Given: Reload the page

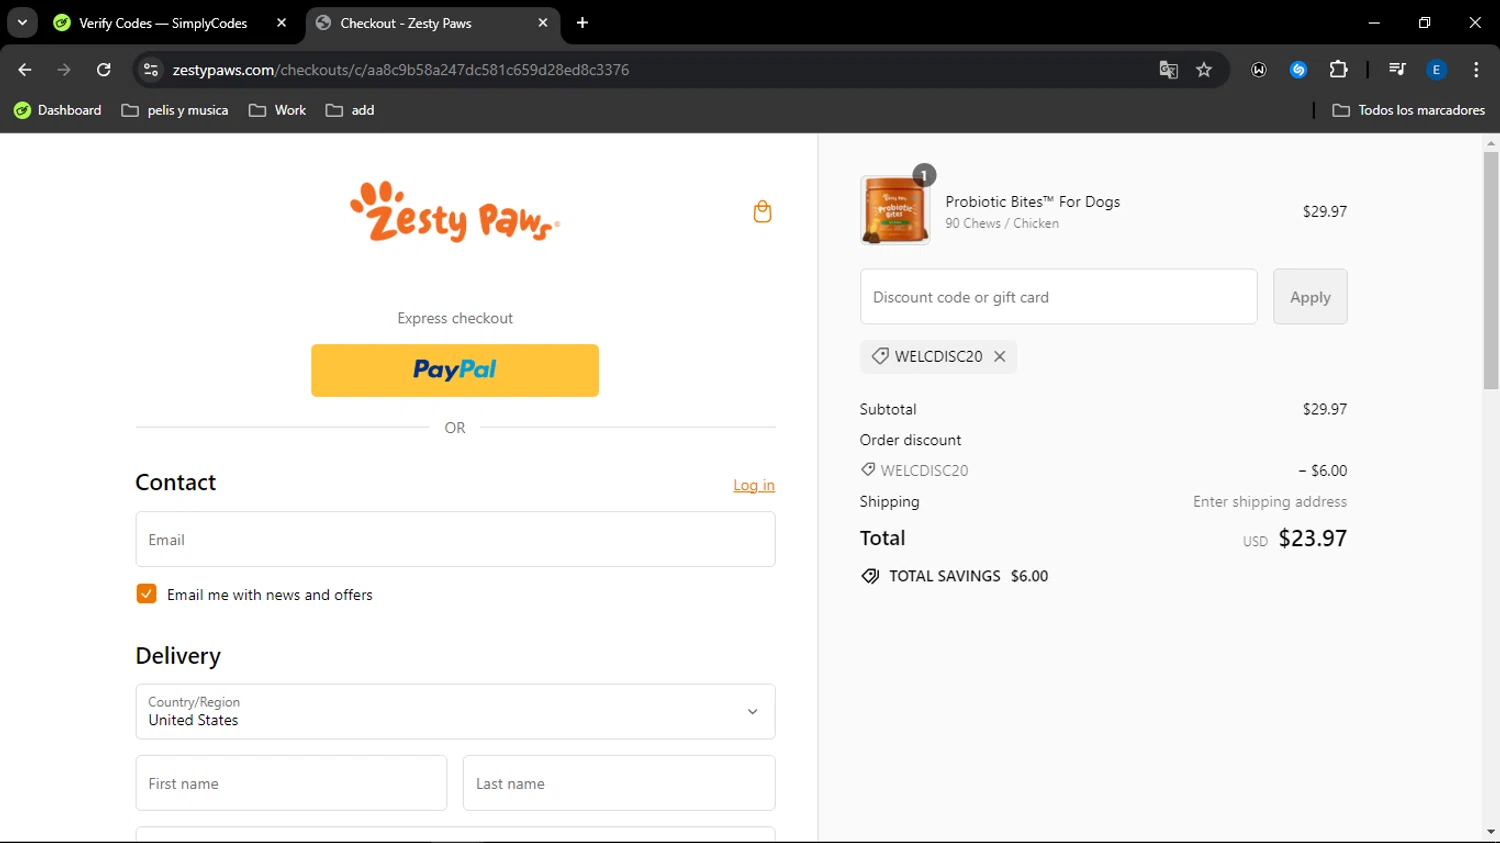Looking at the screenshot, I should [104, 70].
